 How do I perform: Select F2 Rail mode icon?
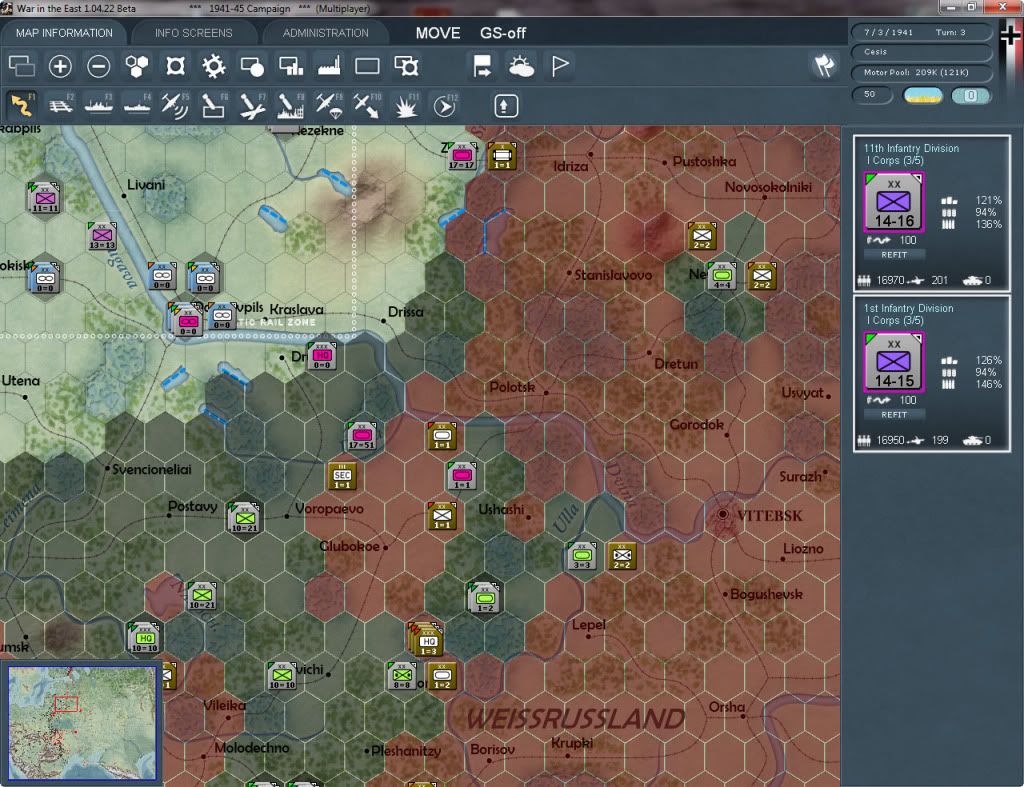pos(61,105)
